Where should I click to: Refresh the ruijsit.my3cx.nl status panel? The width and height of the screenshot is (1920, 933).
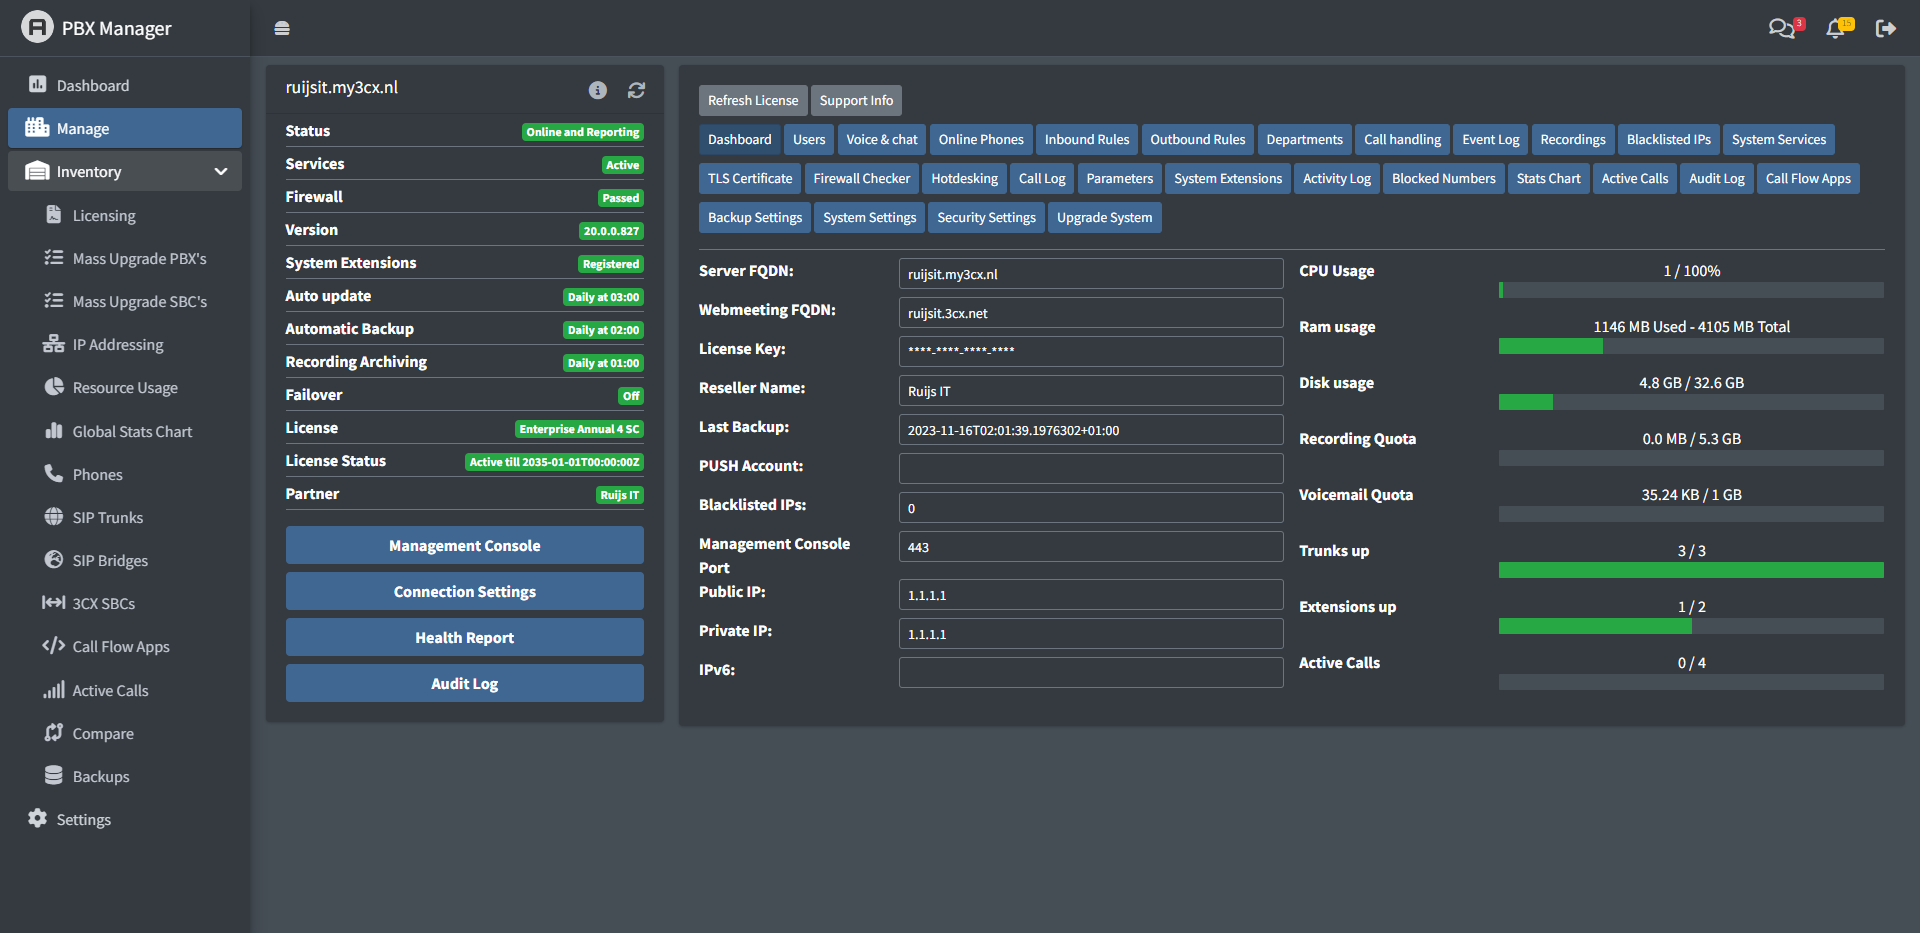[x=636, y=90]
